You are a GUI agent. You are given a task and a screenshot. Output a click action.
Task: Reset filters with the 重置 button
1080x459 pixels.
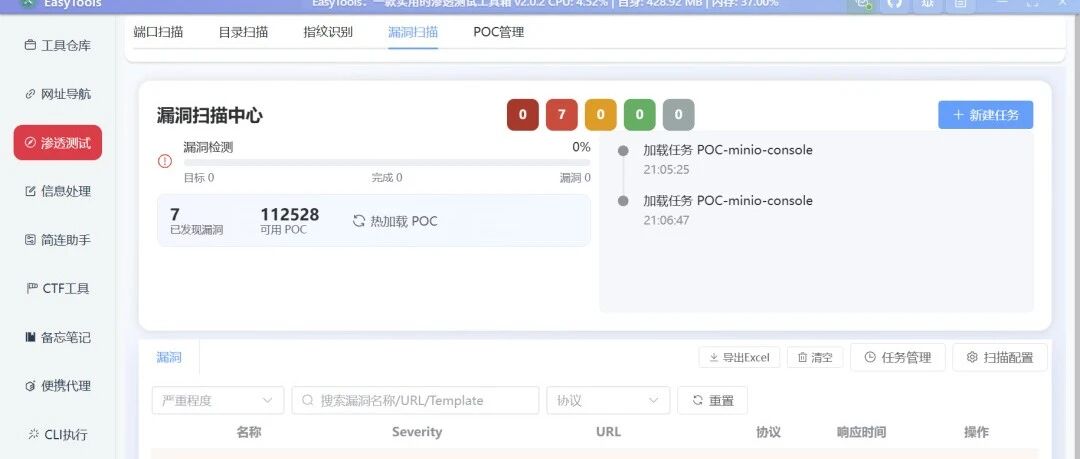point(712,400)
